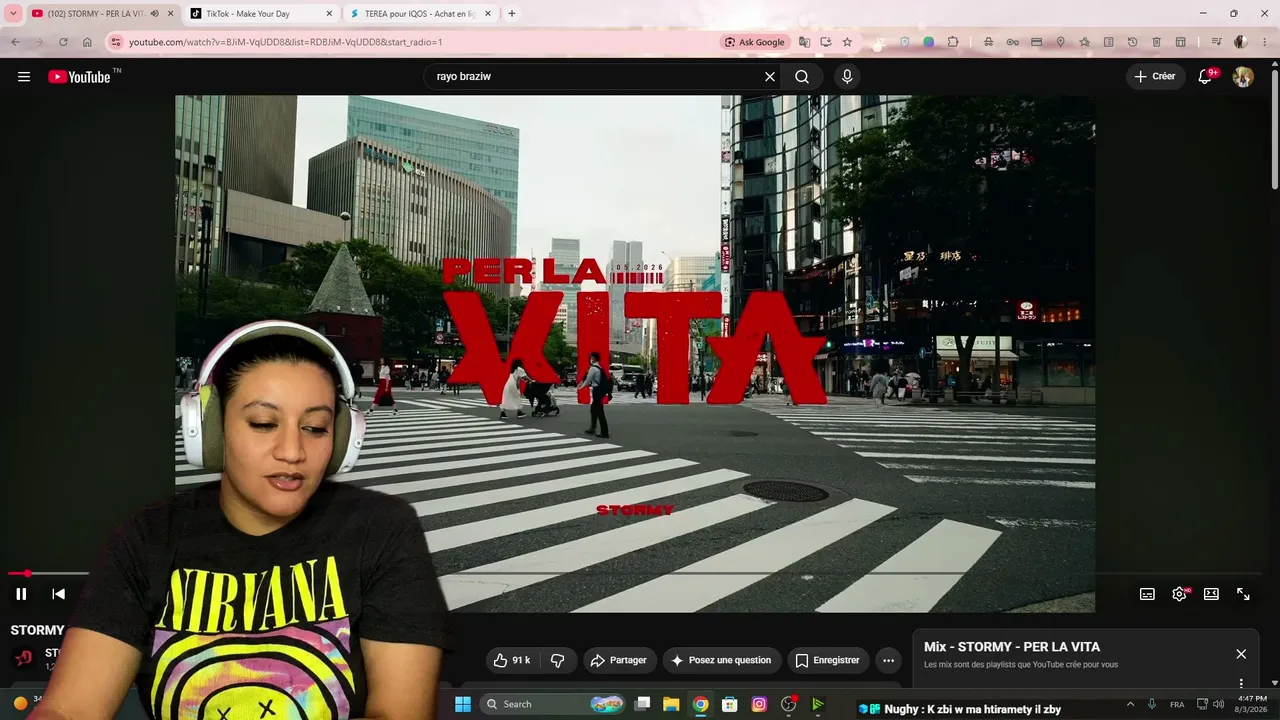Open a new browser tab
The image size is (1280, 720).
[512, 14]
